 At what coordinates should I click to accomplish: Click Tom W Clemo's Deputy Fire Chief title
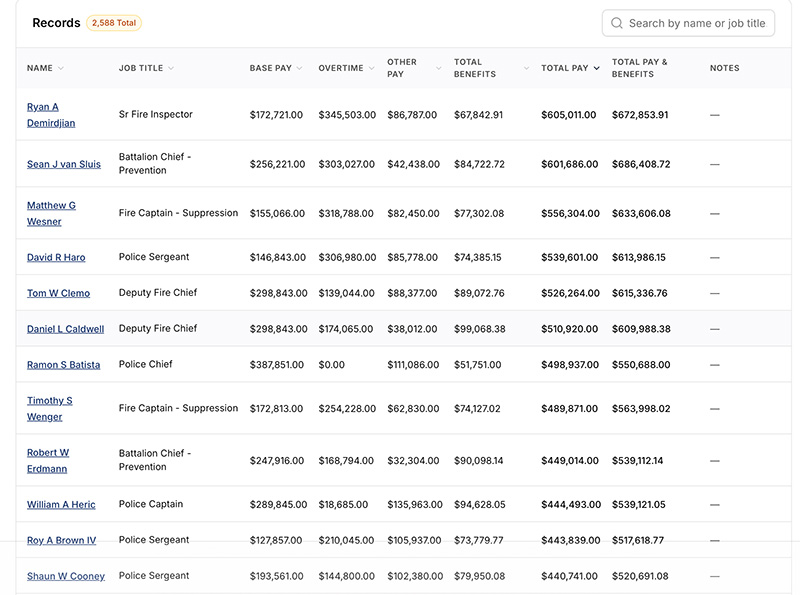(x=158, y=292)
